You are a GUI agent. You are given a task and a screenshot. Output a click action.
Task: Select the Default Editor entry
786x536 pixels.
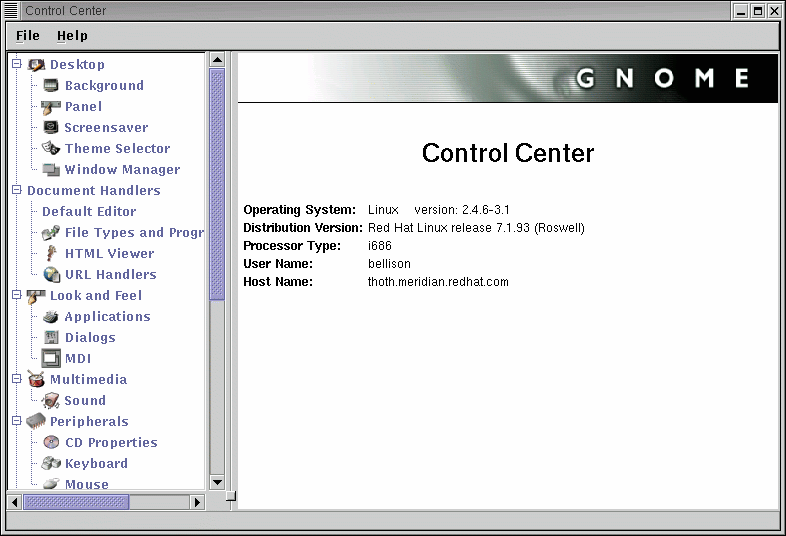(89, 212)
